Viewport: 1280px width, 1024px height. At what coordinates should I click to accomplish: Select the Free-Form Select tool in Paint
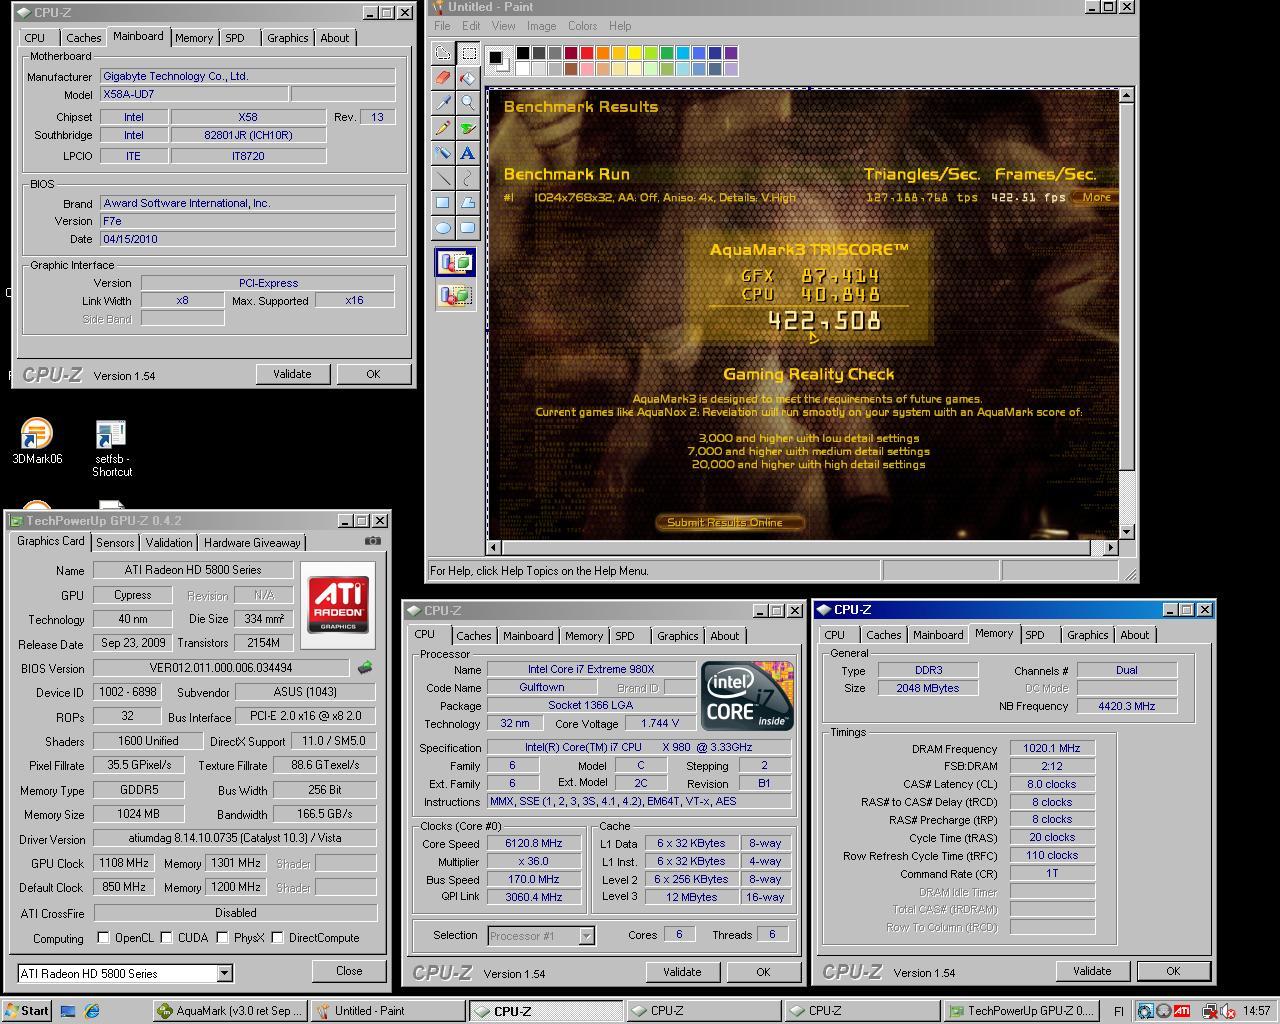click(x=443, y=53)
